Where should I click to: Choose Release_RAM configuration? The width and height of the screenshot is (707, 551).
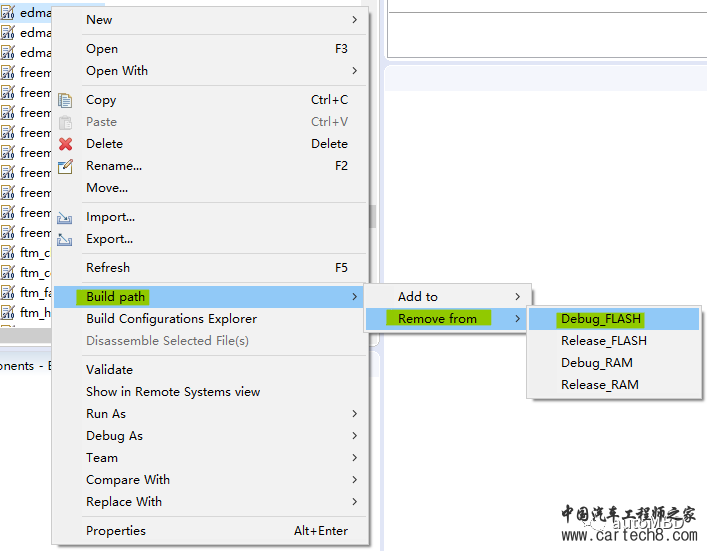[614, 385]
